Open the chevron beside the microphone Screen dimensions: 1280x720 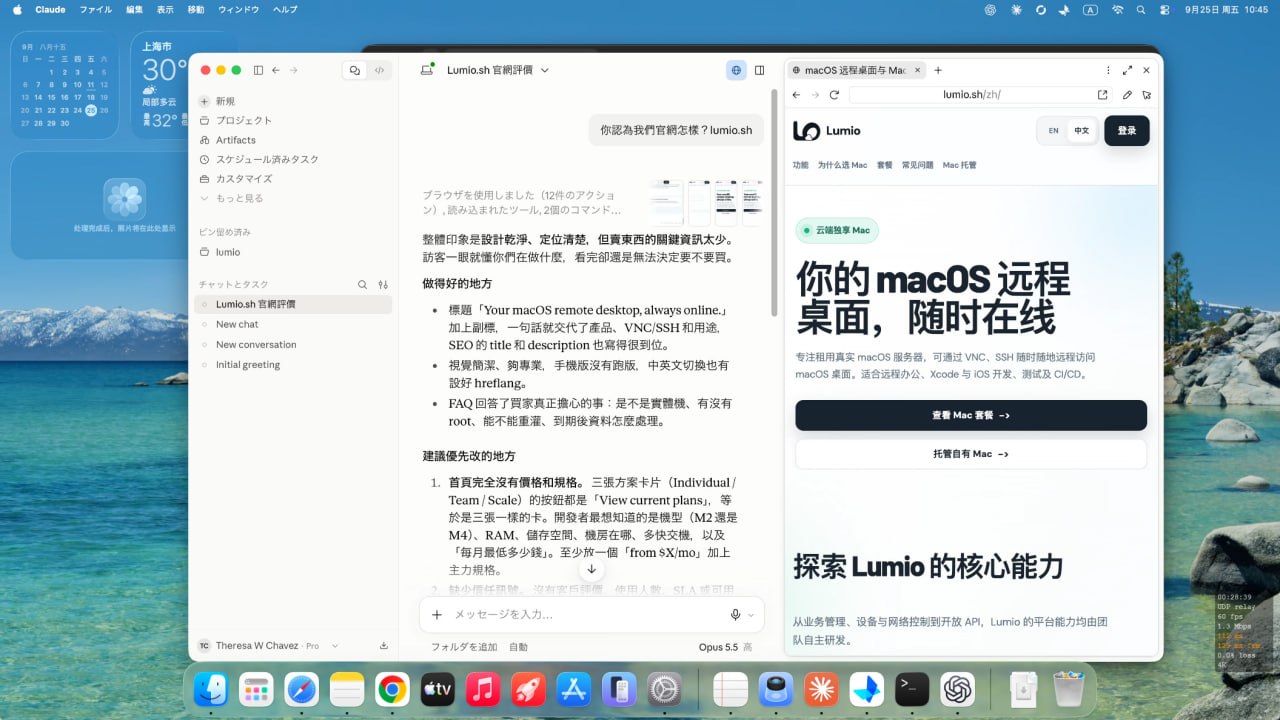(751, 615)
